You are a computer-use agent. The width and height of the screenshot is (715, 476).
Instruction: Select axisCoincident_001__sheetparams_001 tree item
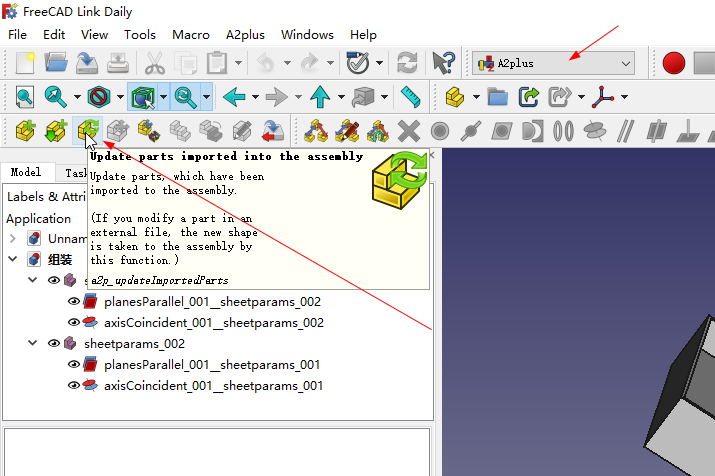click(x=213, y=385)
